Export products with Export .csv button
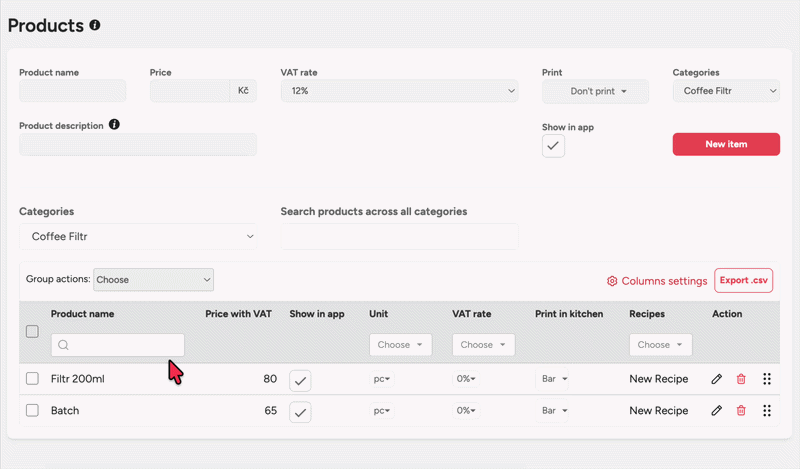 tap(743, 281)
